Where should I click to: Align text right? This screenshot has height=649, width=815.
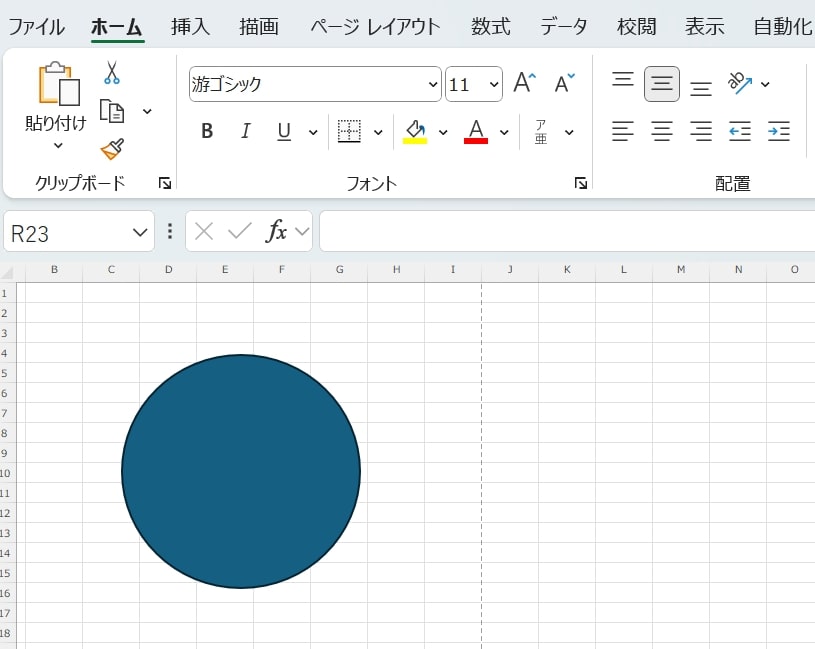tap(701, 131)
